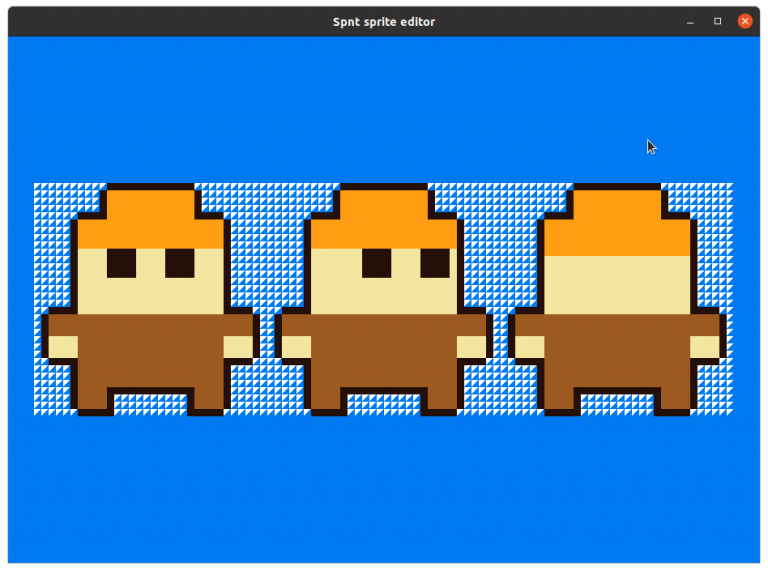Click the right hand of third sprite
The width and height of the screenshot is (768, 571).
(x=705, y=347)
